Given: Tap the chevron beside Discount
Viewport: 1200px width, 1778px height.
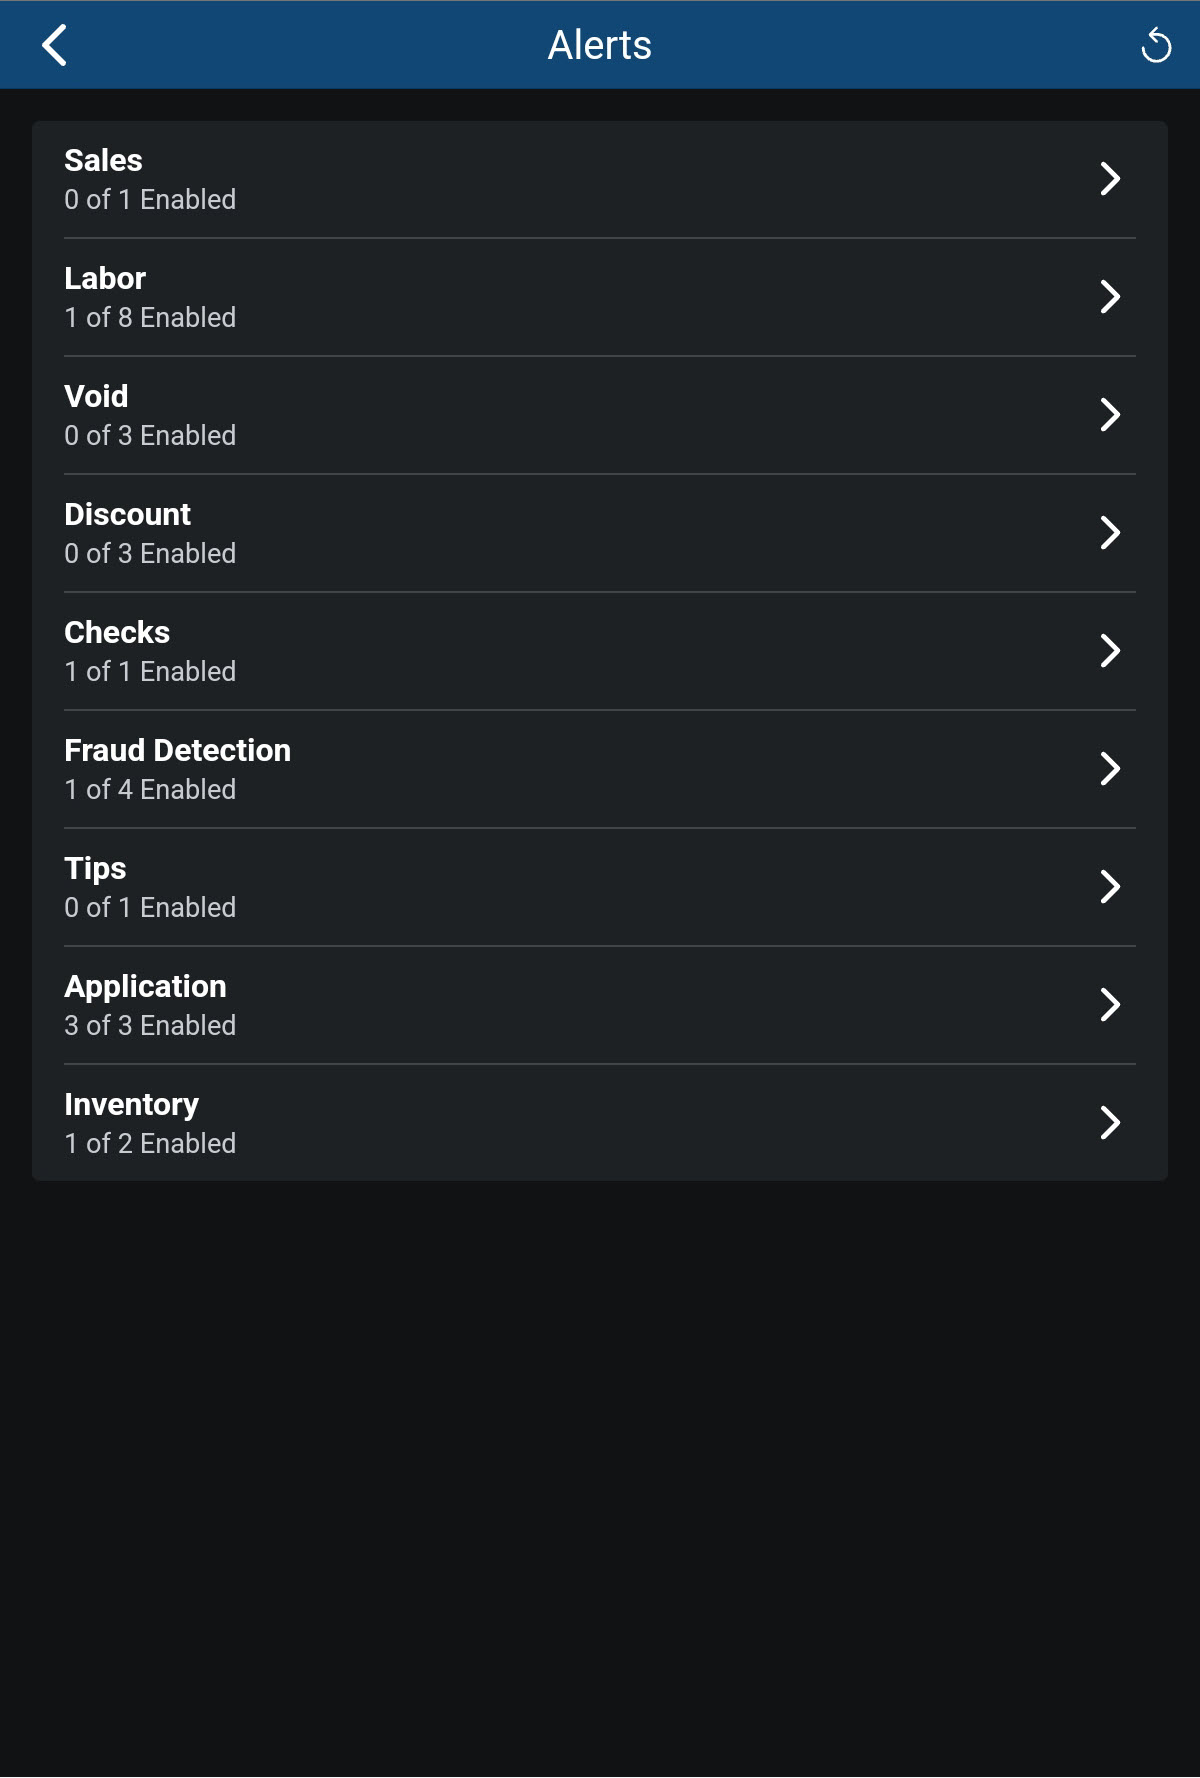Looking at the screenshot, I should [x=1109, y=533].
